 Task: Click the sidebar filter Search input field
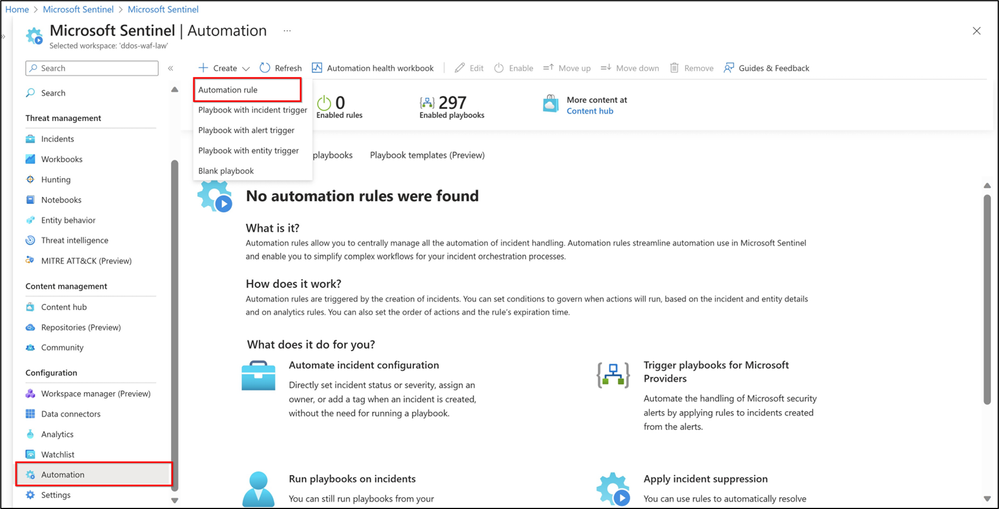[x=92, y=68]
